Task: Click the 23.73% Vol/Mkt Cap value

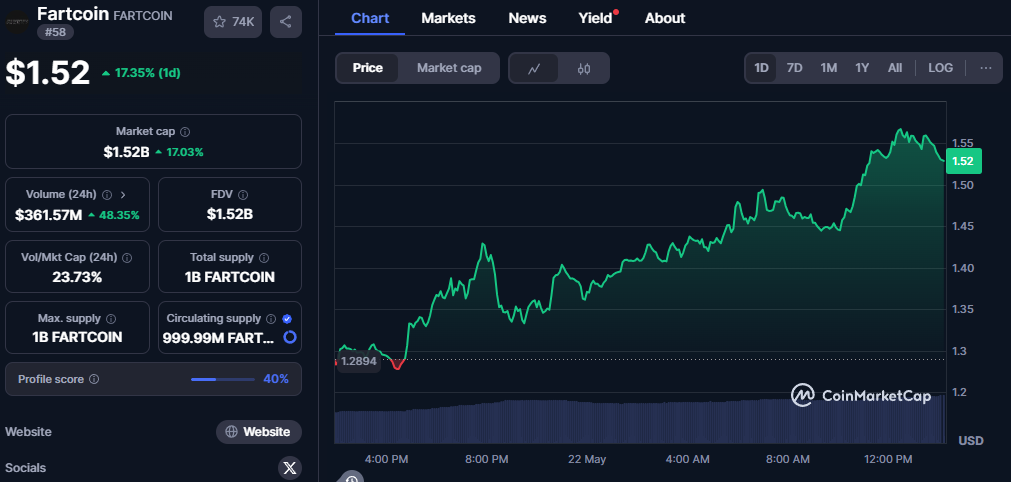Action: pos(77,278)
